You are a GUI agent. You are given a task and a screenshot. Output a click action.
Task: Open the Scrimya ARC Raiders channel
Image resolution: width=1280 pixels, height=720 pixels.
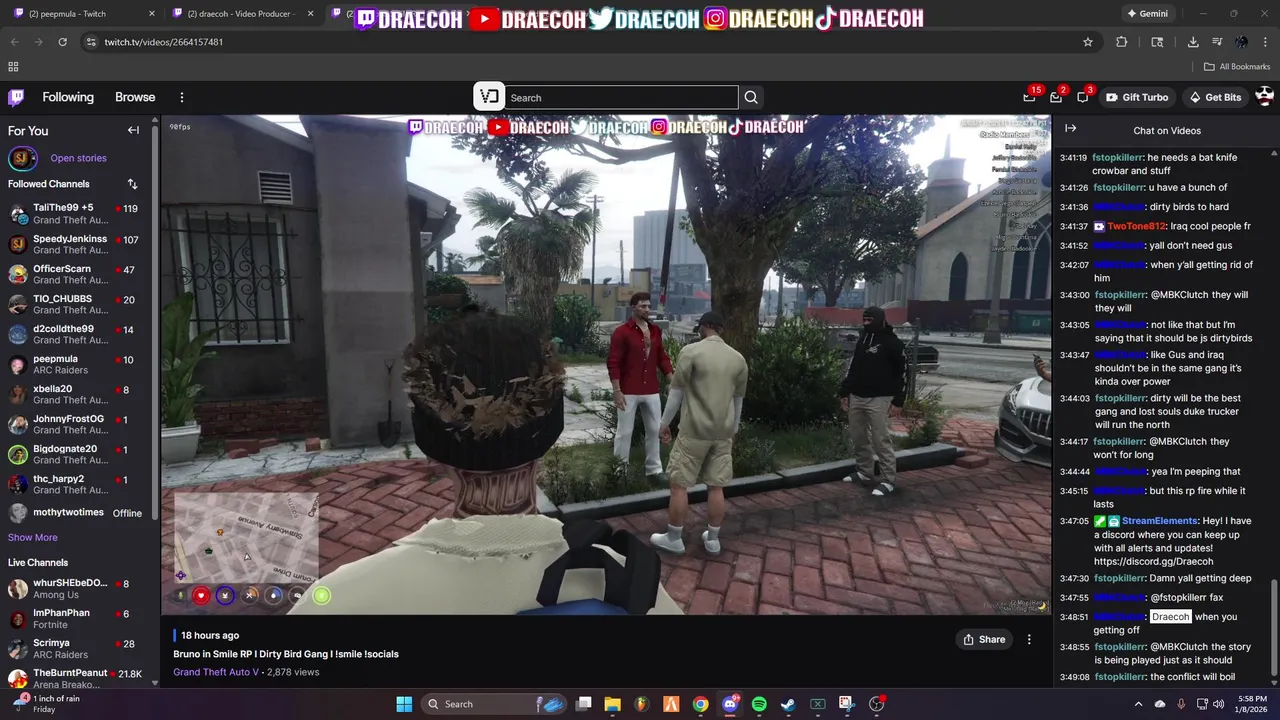click(x=76, y=648)
